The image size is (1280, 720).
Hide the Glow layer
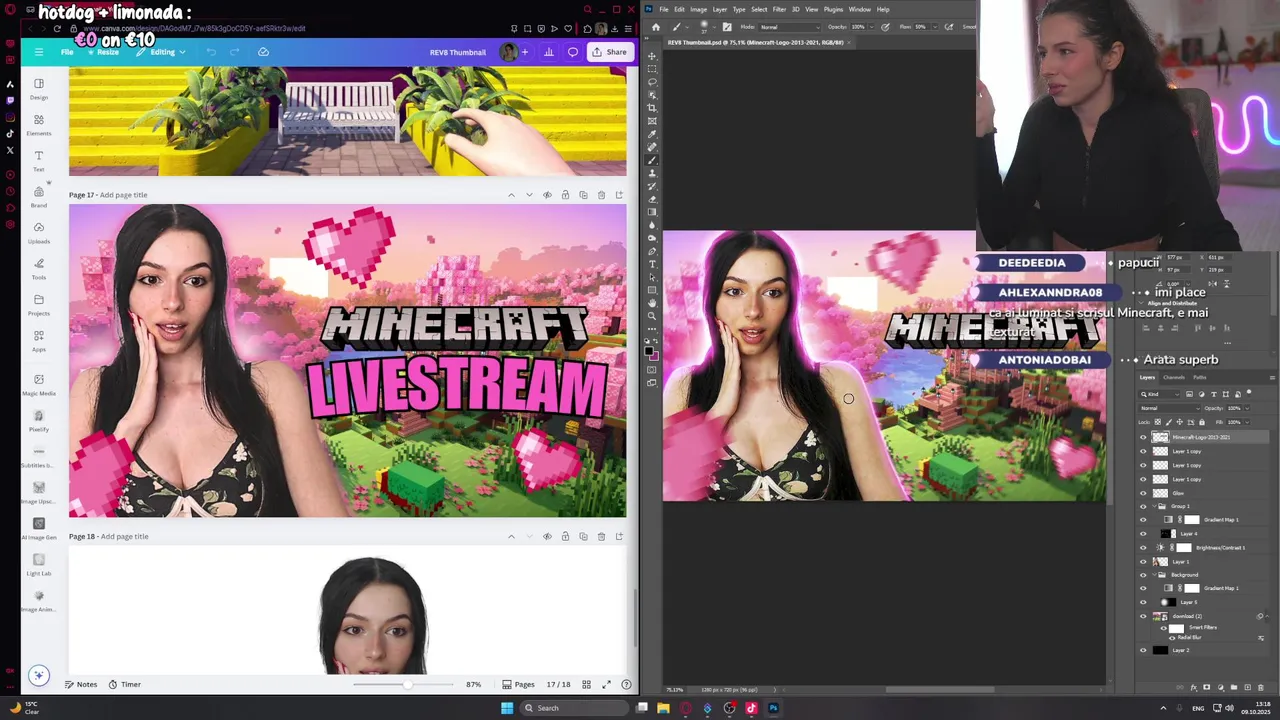click(1143, 493)
